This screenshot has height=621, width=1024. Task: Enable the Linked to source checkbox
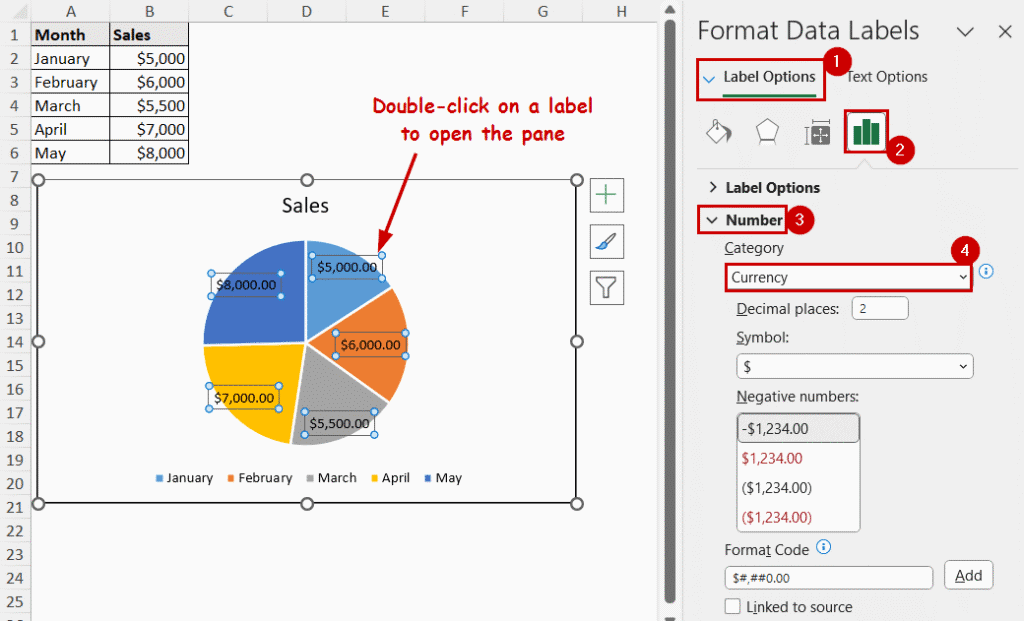734,606
